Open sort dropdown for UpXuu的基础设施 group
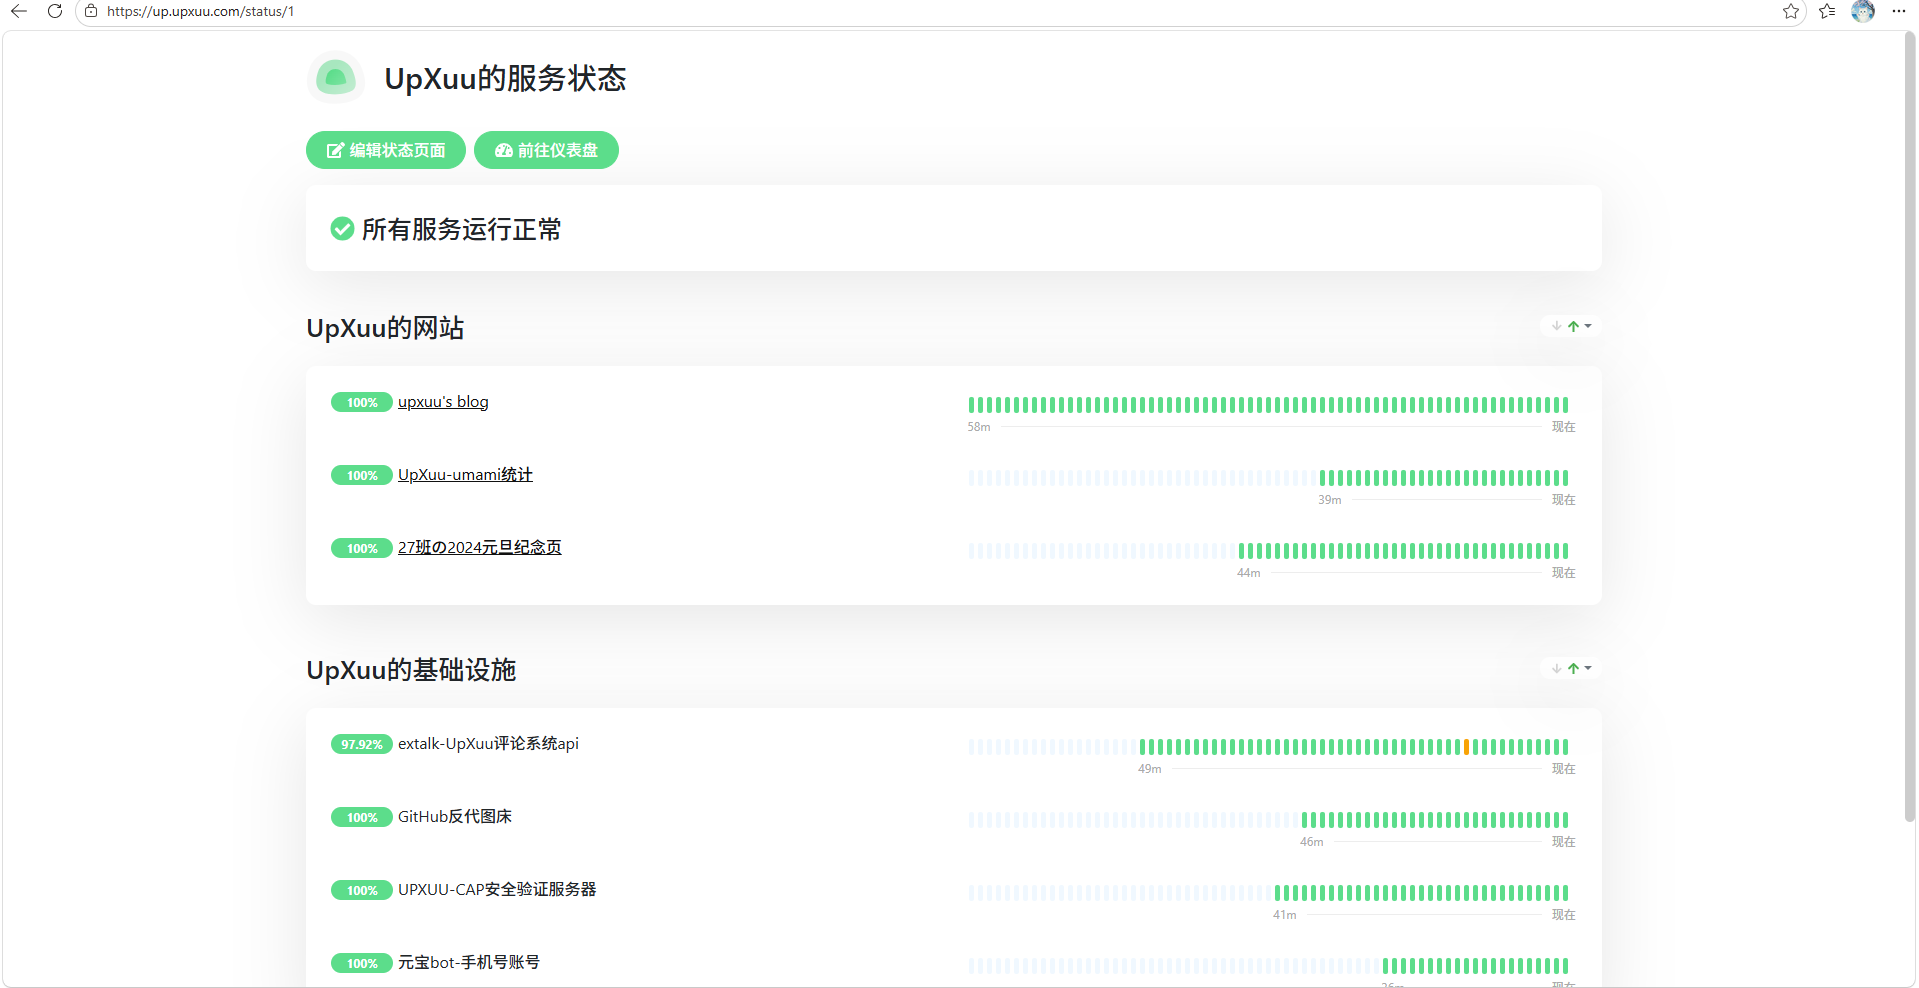The height and width of the screenshot is (988, 1919). [x=1572, y=668]
